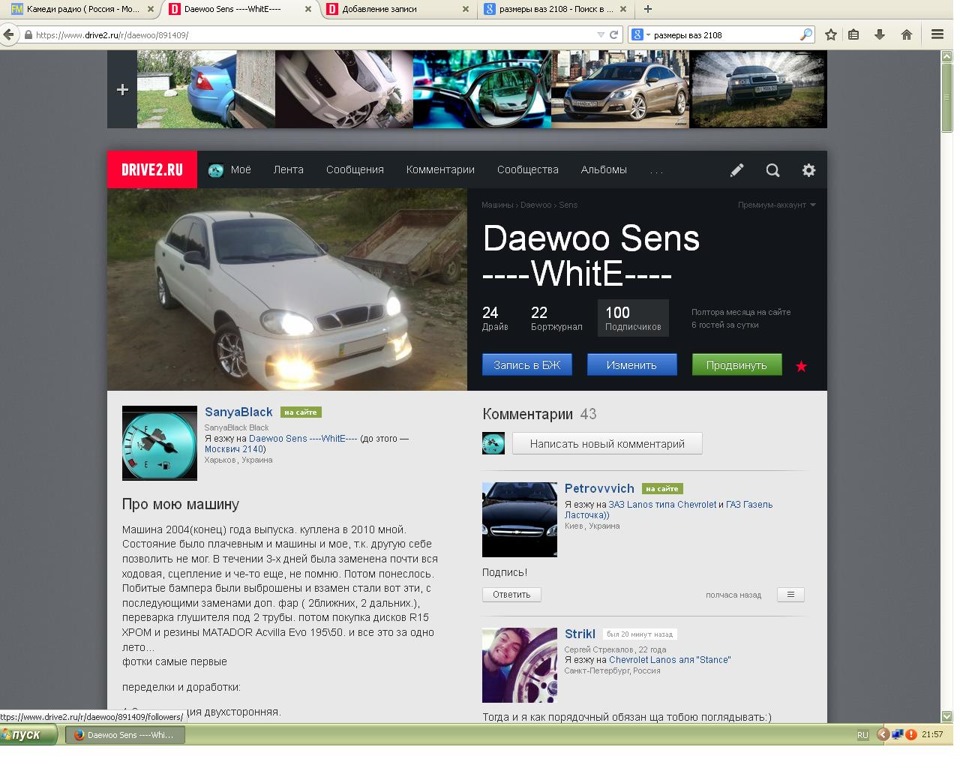Click the Daewoo breadcrumb link

click(x=536, y=205)
